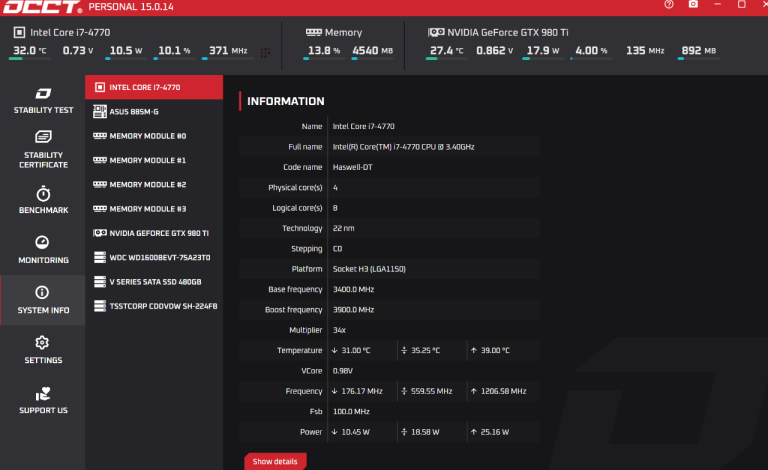Open Settings from the sidebar
Image resolution: width=768 pixels, height=470 pixels.
[x=42, y=343]
